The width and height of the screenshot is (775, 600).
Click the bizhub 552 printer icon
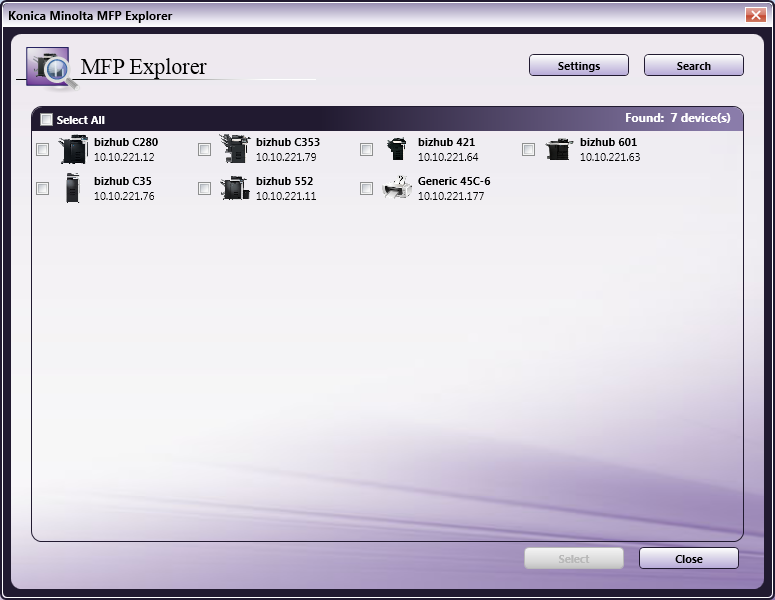click(235, 188)
